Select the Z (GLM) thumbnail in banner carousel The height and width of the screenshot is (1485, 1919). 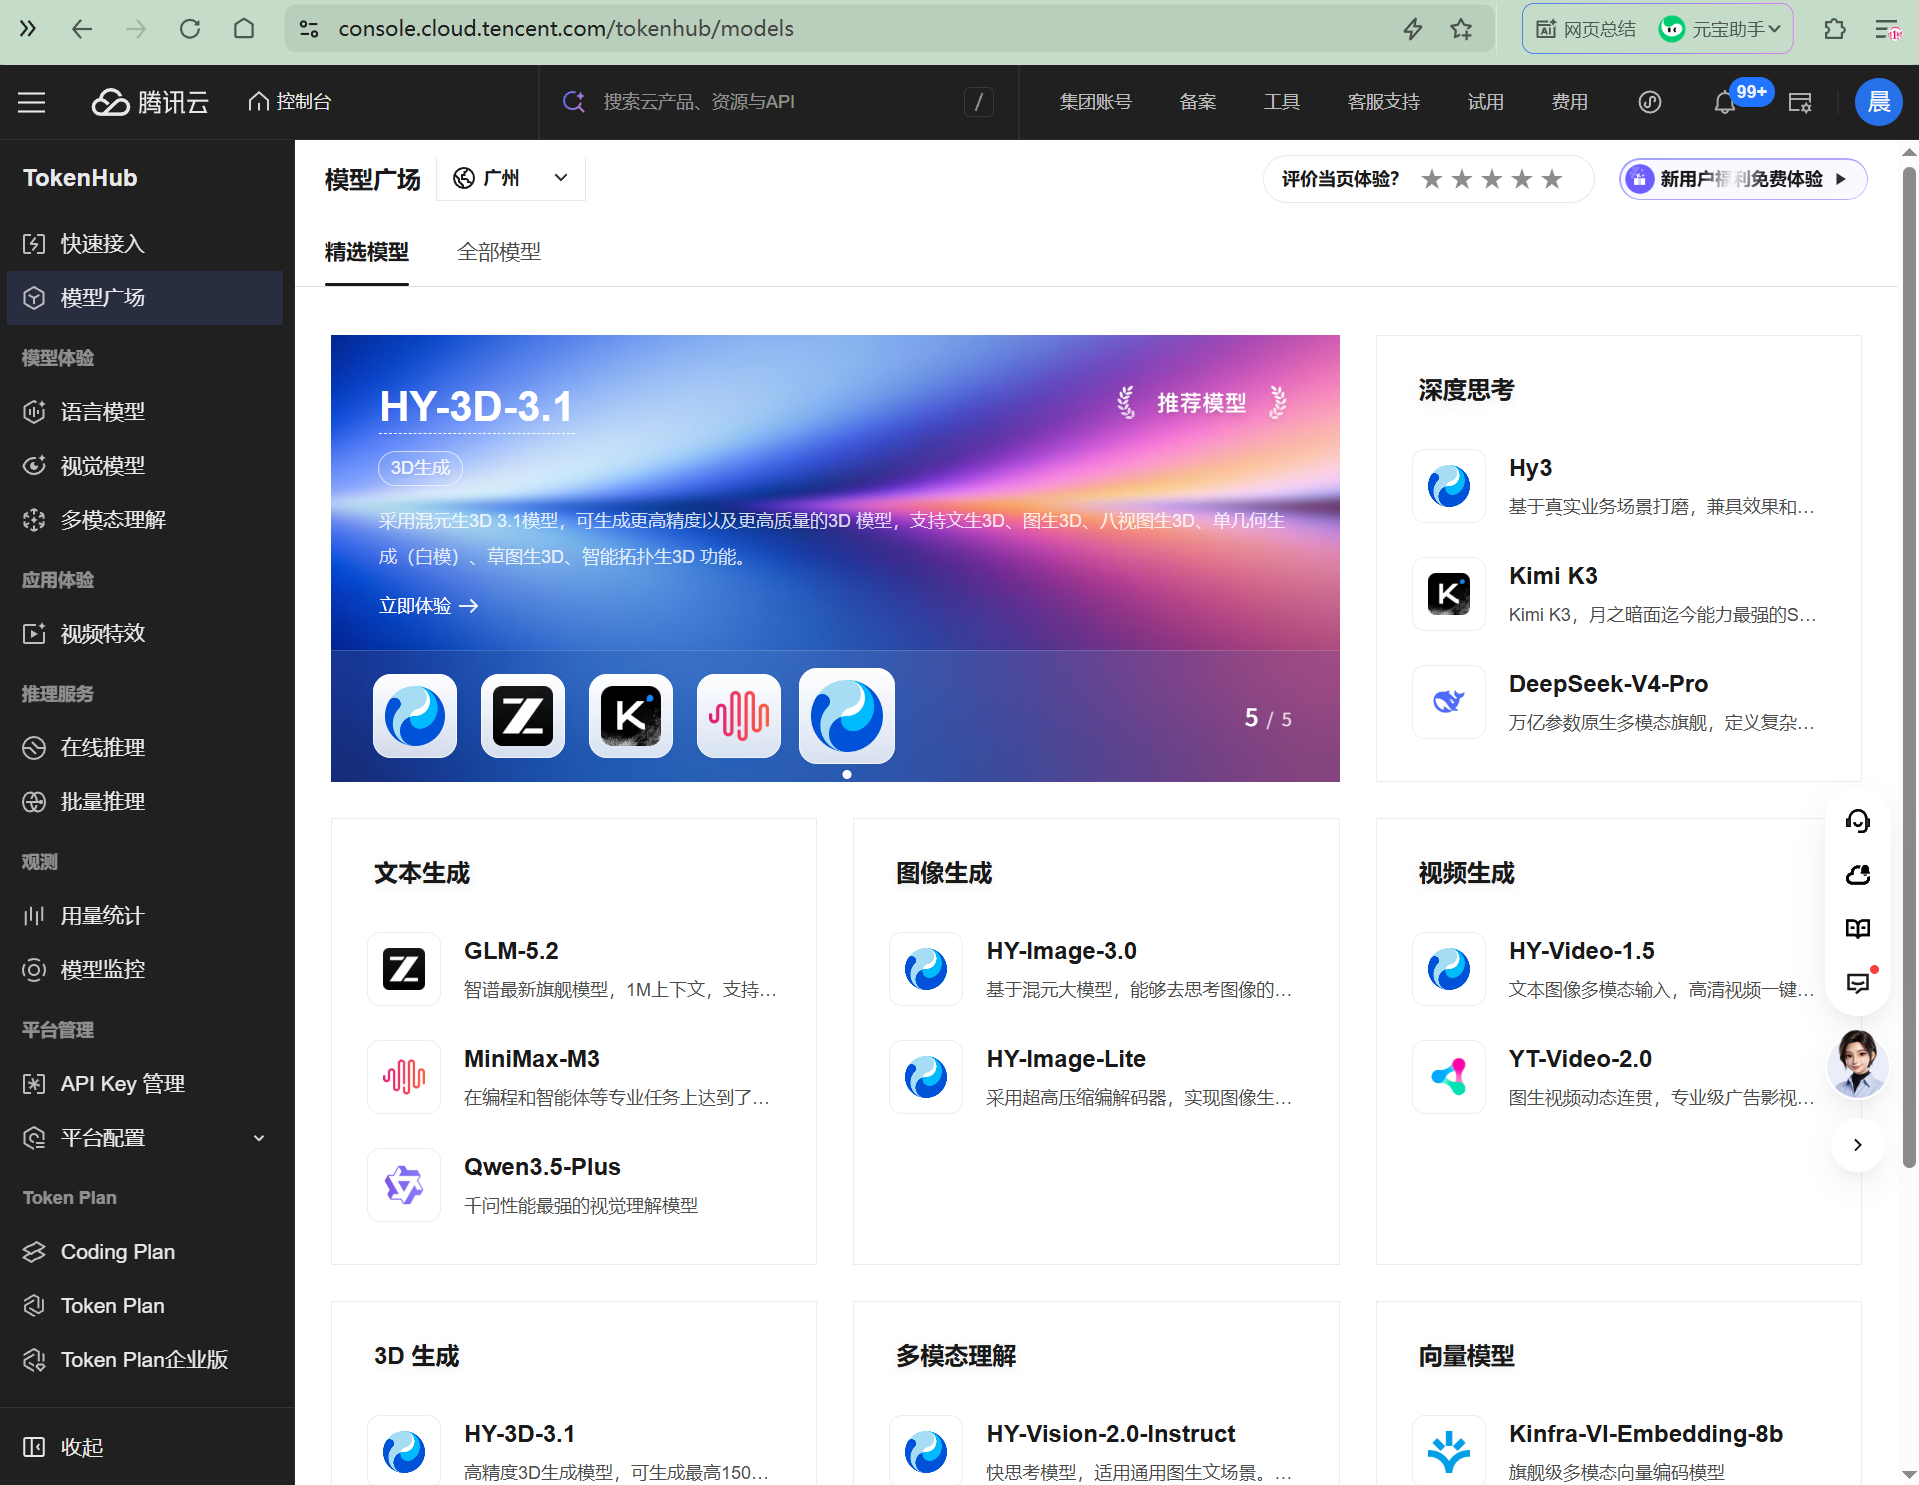(523, 716)
